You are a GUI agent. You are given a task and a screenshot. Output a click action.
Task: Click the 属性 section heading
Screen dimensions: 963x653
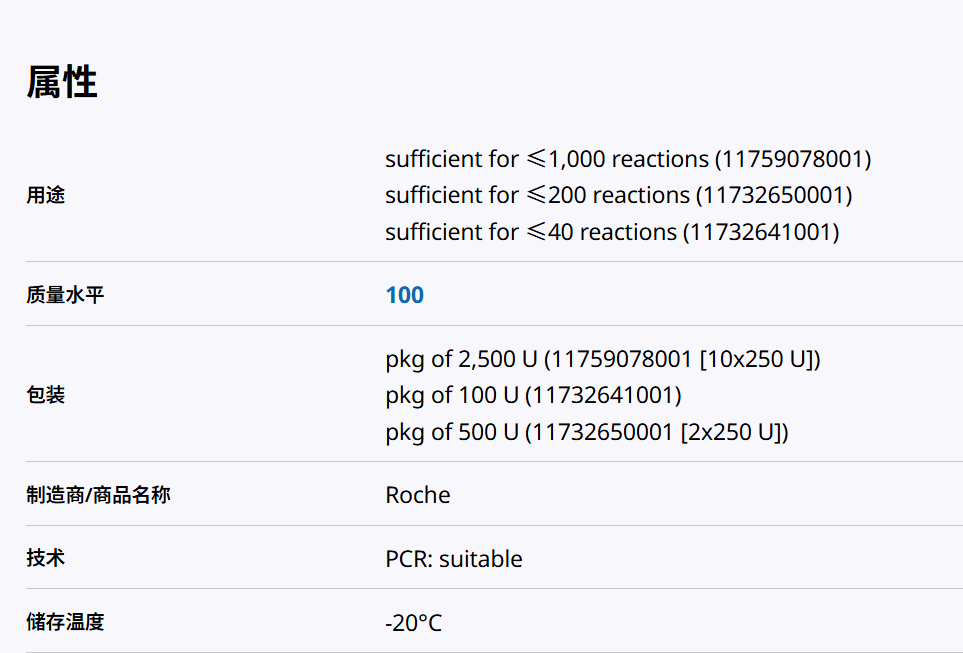62,82
